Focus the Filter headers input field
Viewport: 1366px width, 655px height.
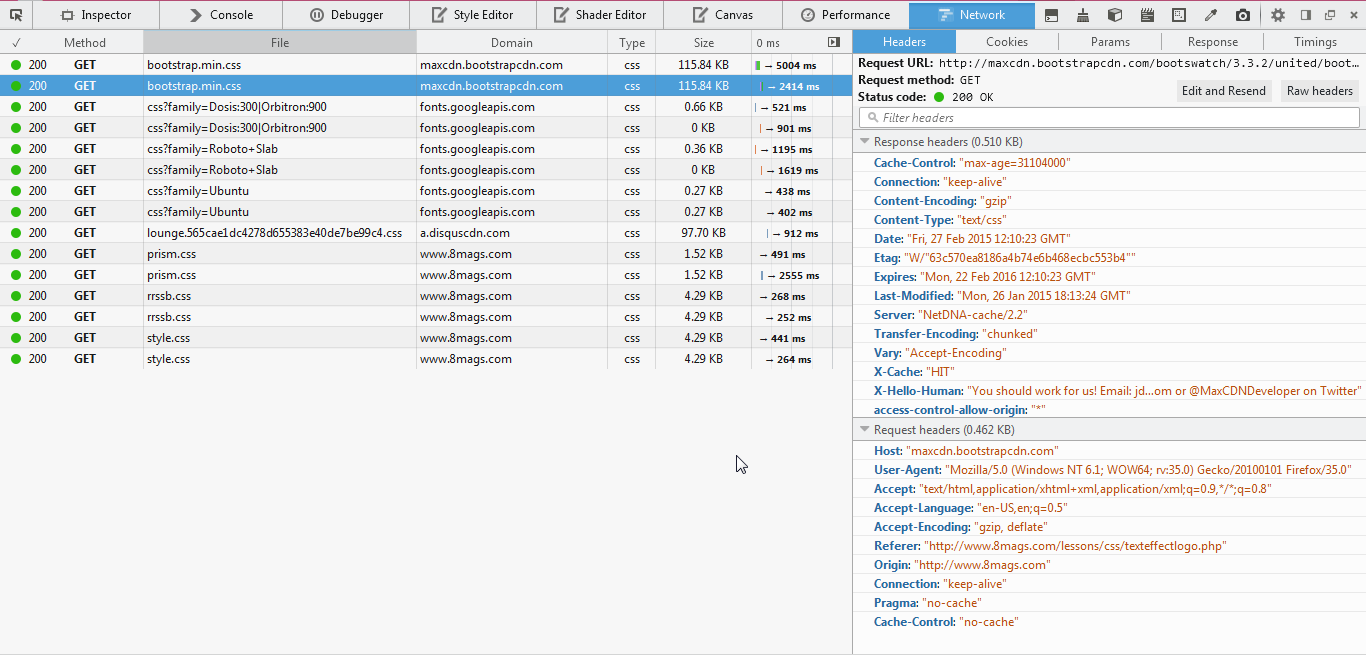pyautogui.click(x=1109, y=118)
